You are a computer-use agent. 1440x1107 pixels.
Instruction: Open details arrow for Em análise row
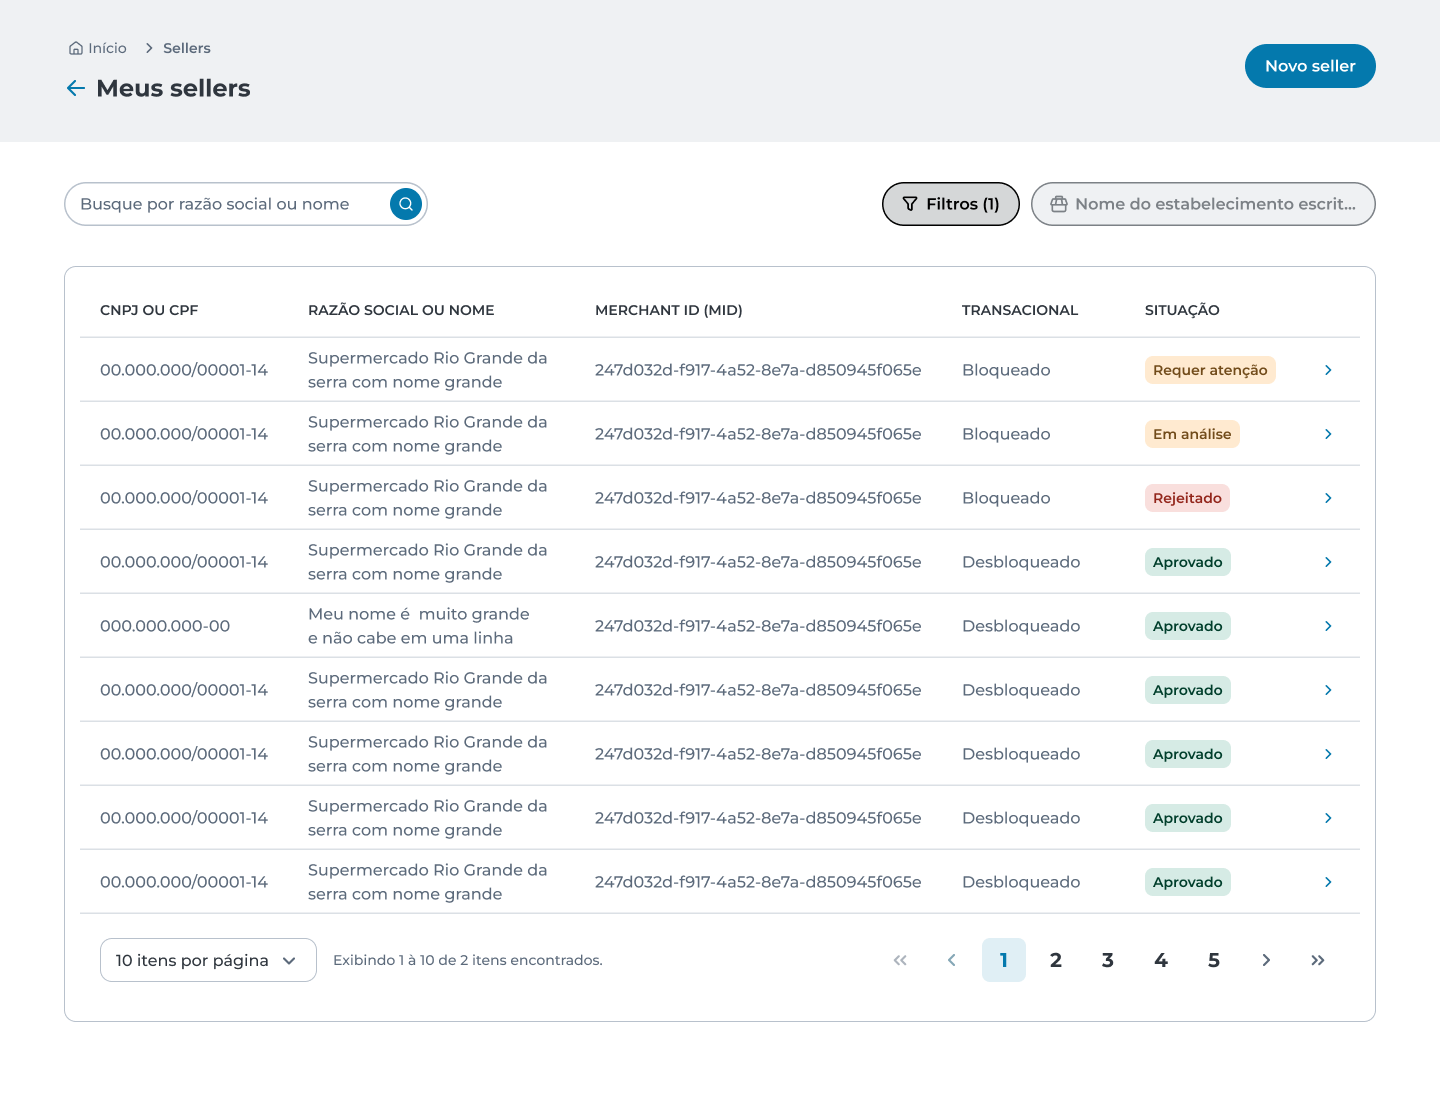pyautogui.click(x=1328, y=434)
